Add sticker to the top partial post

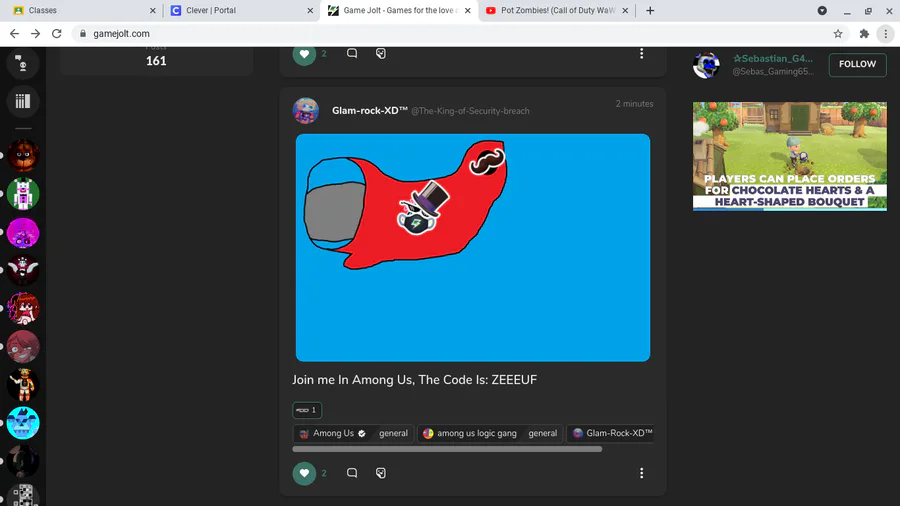[381, 53]
